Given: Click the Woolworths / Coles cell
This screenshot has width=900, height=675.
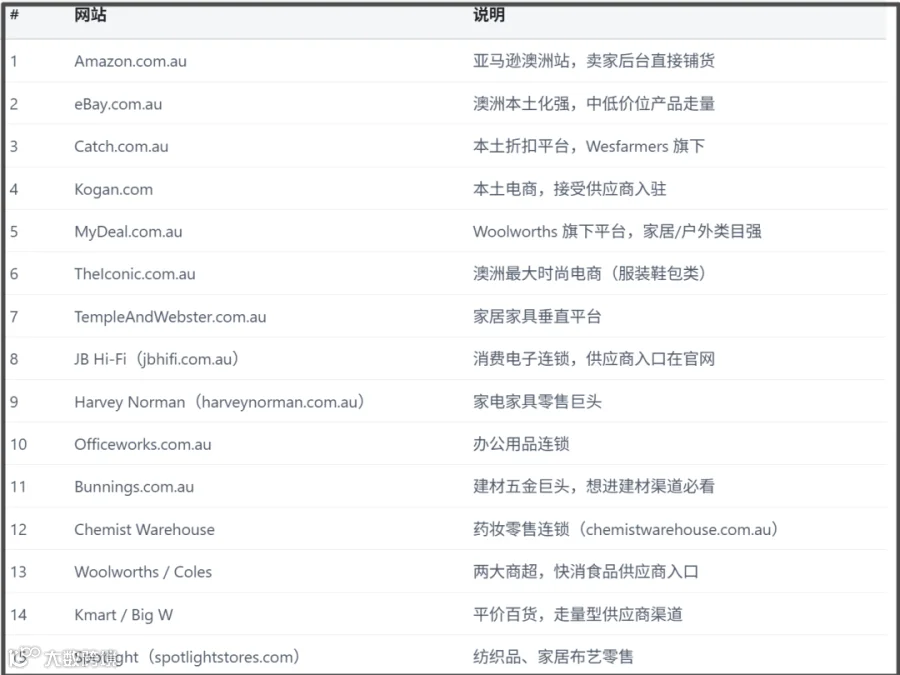Looking at the screenshot, I should click(143, 572).
